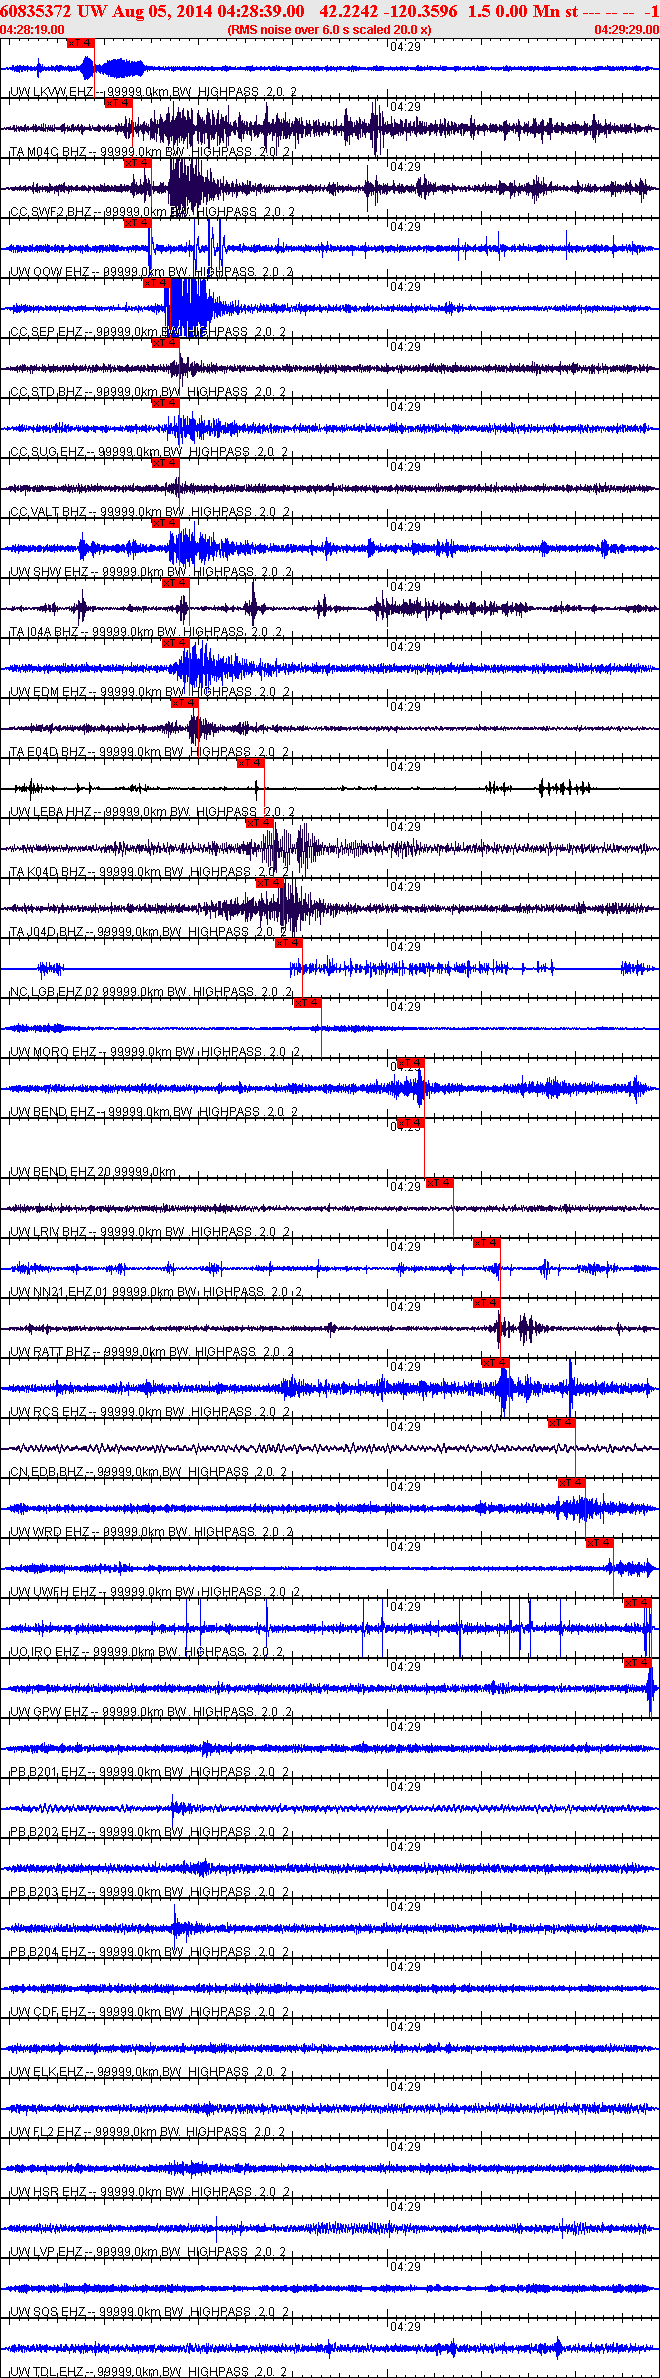Click the event ID 60835372 in the header

tap(35, 11)
